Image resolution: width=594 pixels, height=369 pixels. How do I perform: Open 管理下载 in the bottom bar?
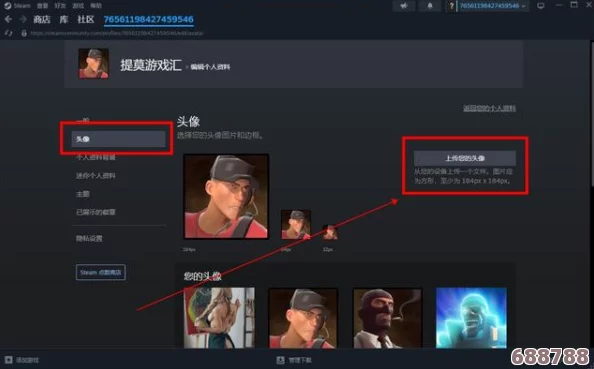click(300, 360)
